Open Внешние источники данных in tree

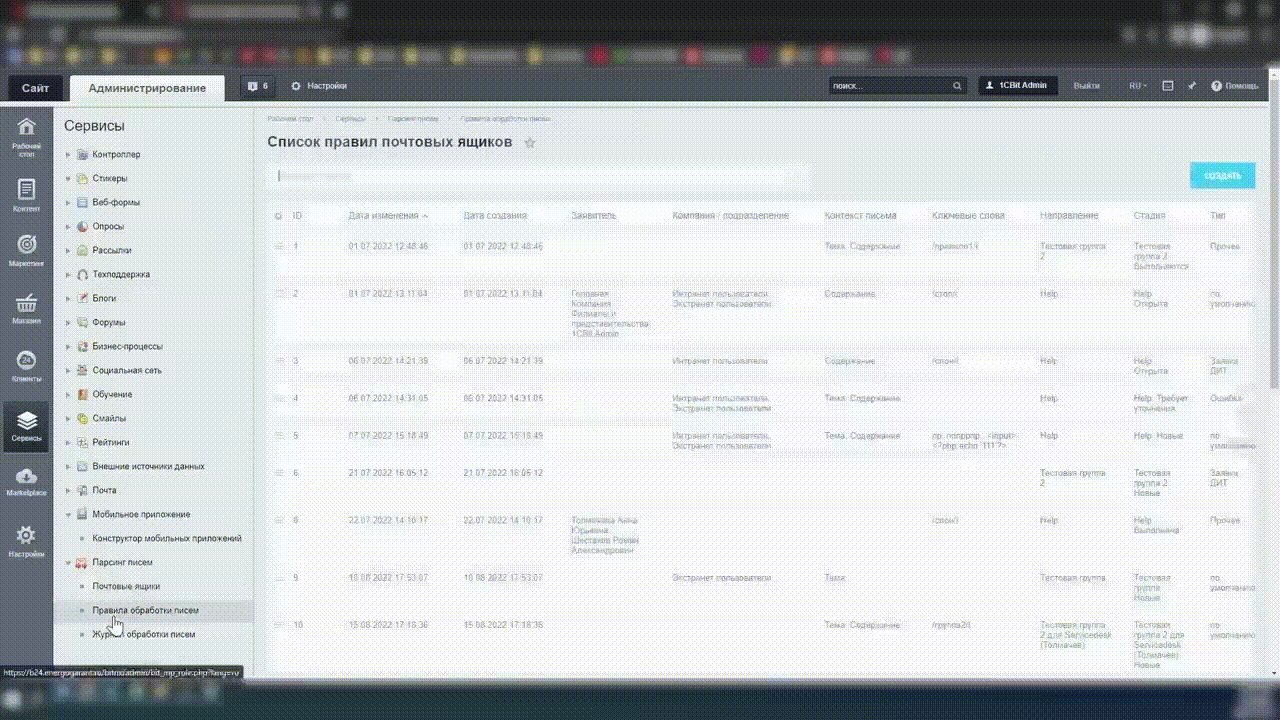(x=148, y=467)
